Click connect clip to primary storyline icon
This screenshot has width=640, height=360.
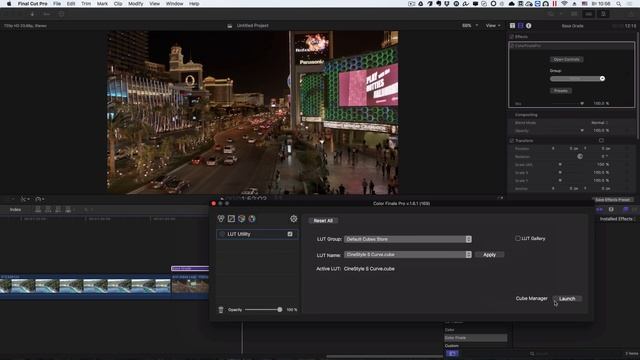pos(38,210)
